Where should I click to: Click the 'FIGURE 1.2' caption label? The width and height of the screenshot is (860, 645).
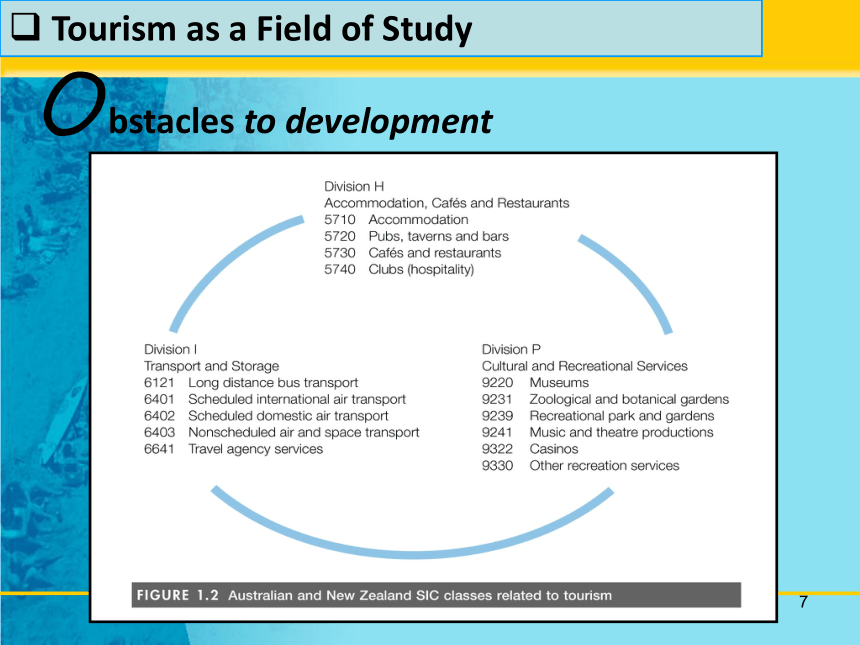point(178,595)
